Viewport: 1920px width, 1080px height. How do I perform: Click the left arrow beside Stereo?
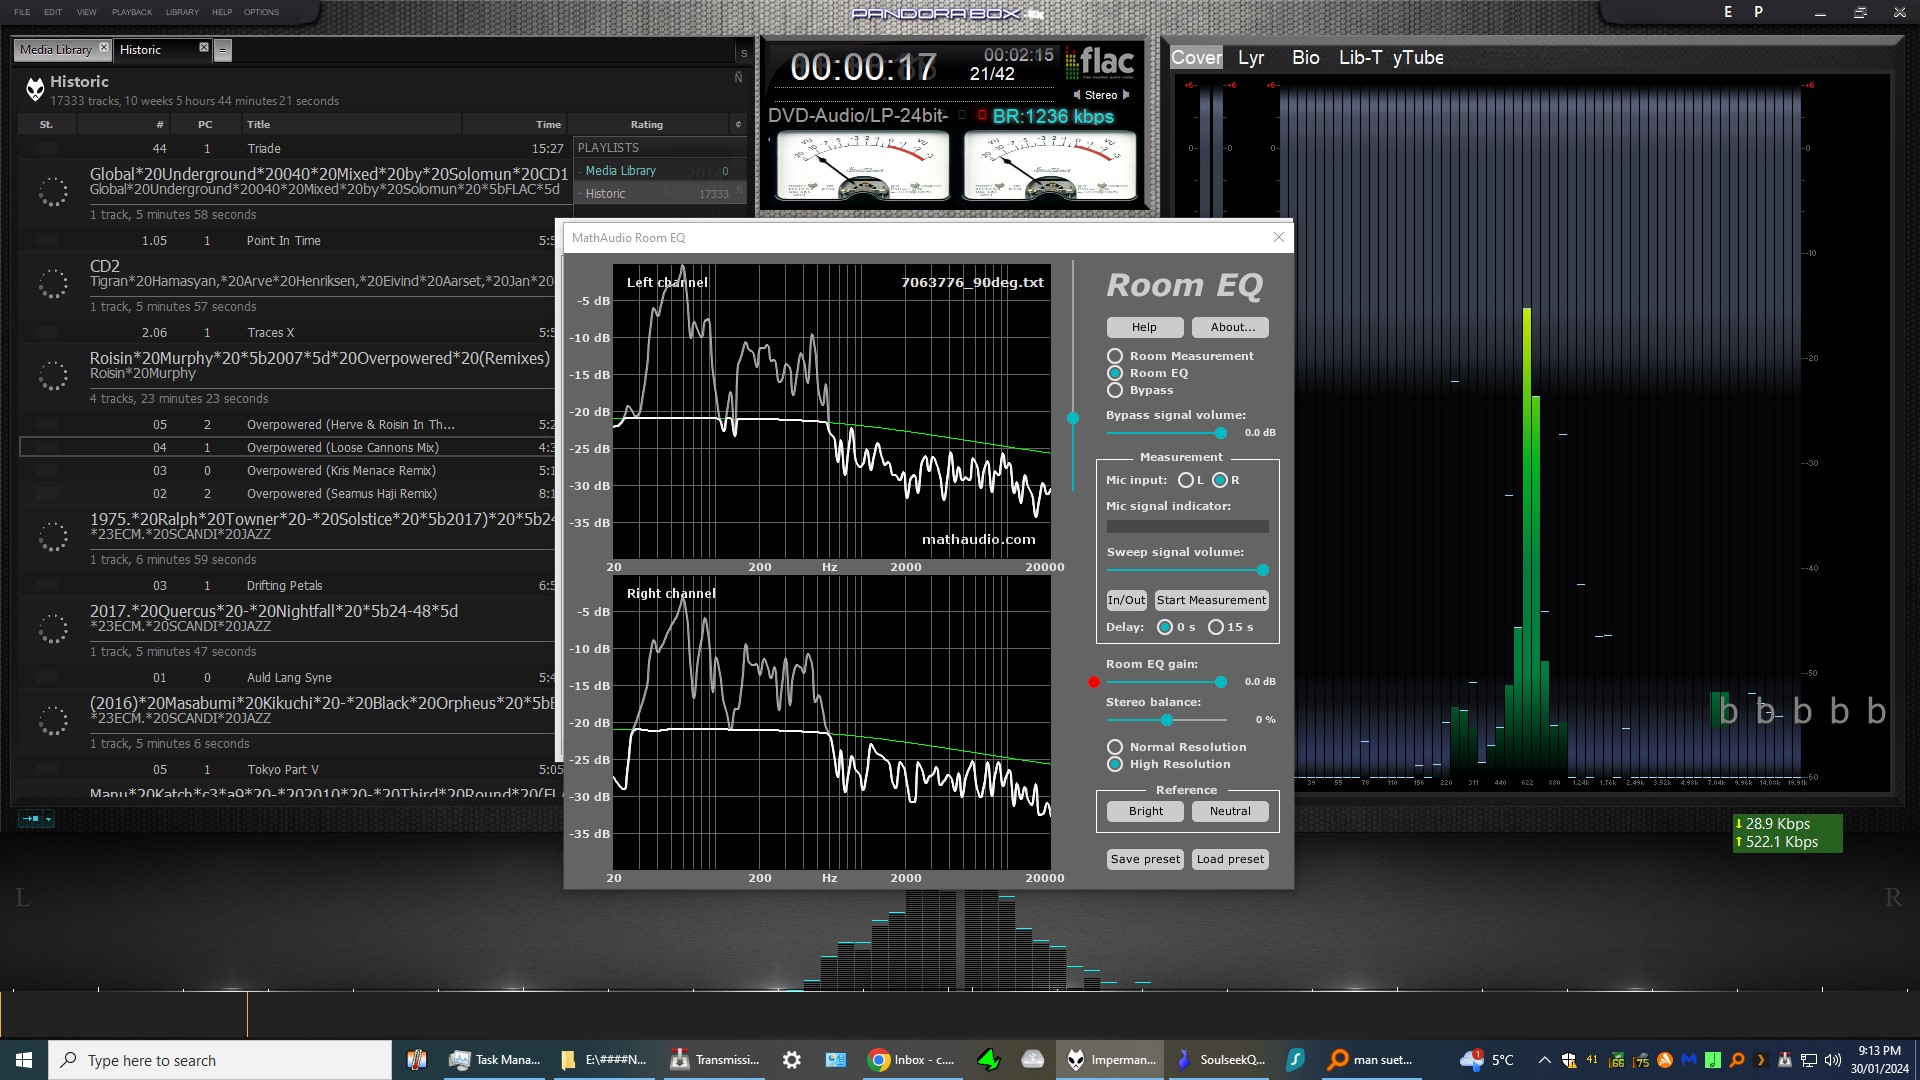(x=1077, y=95)
